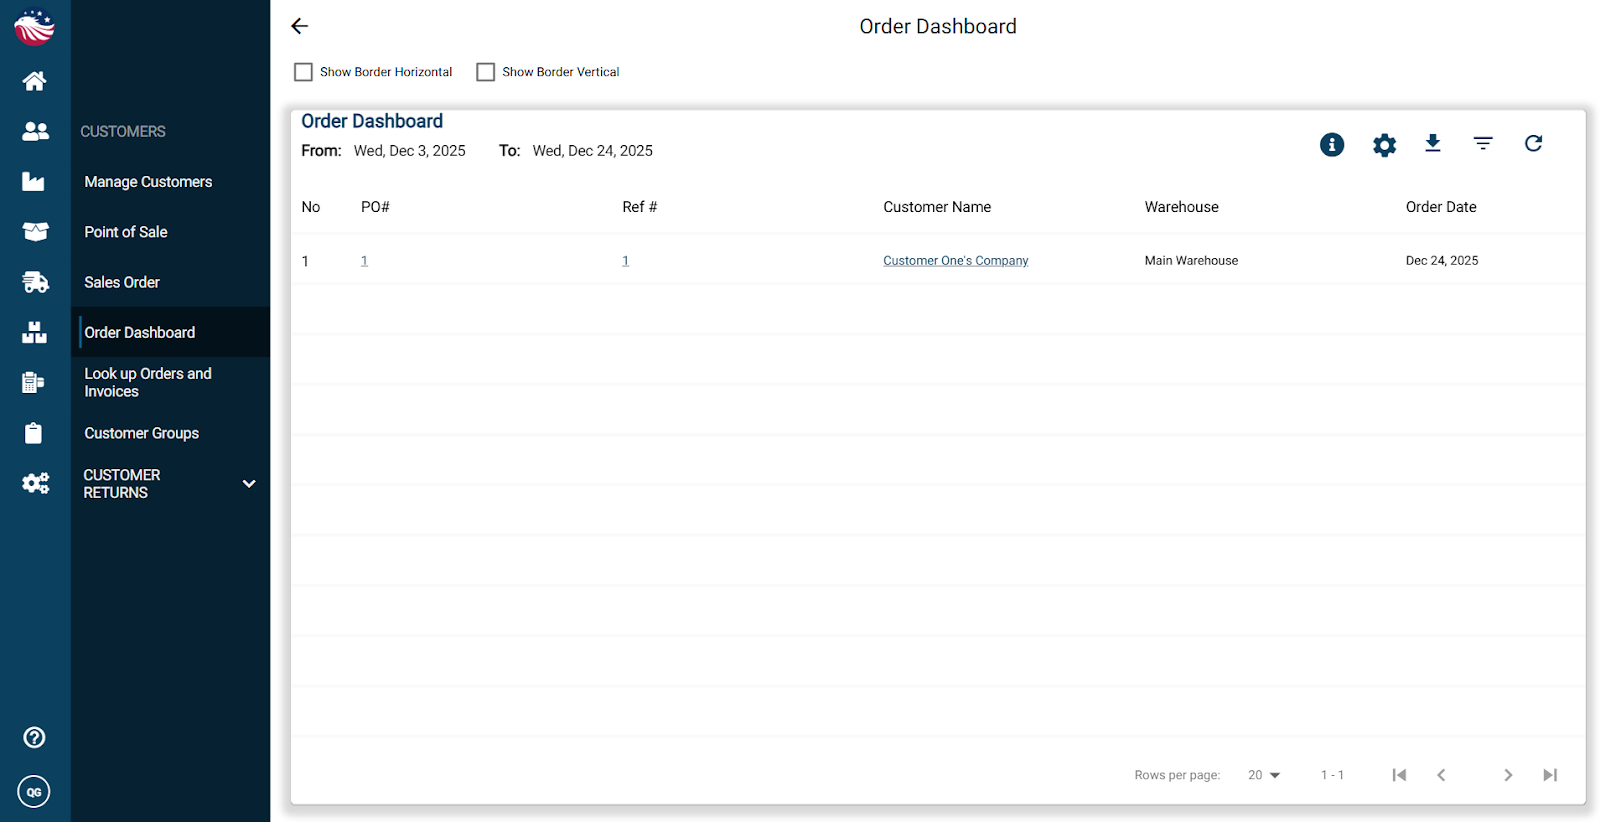Click the info icon in dashboard toolbar

click(1332, 145)
